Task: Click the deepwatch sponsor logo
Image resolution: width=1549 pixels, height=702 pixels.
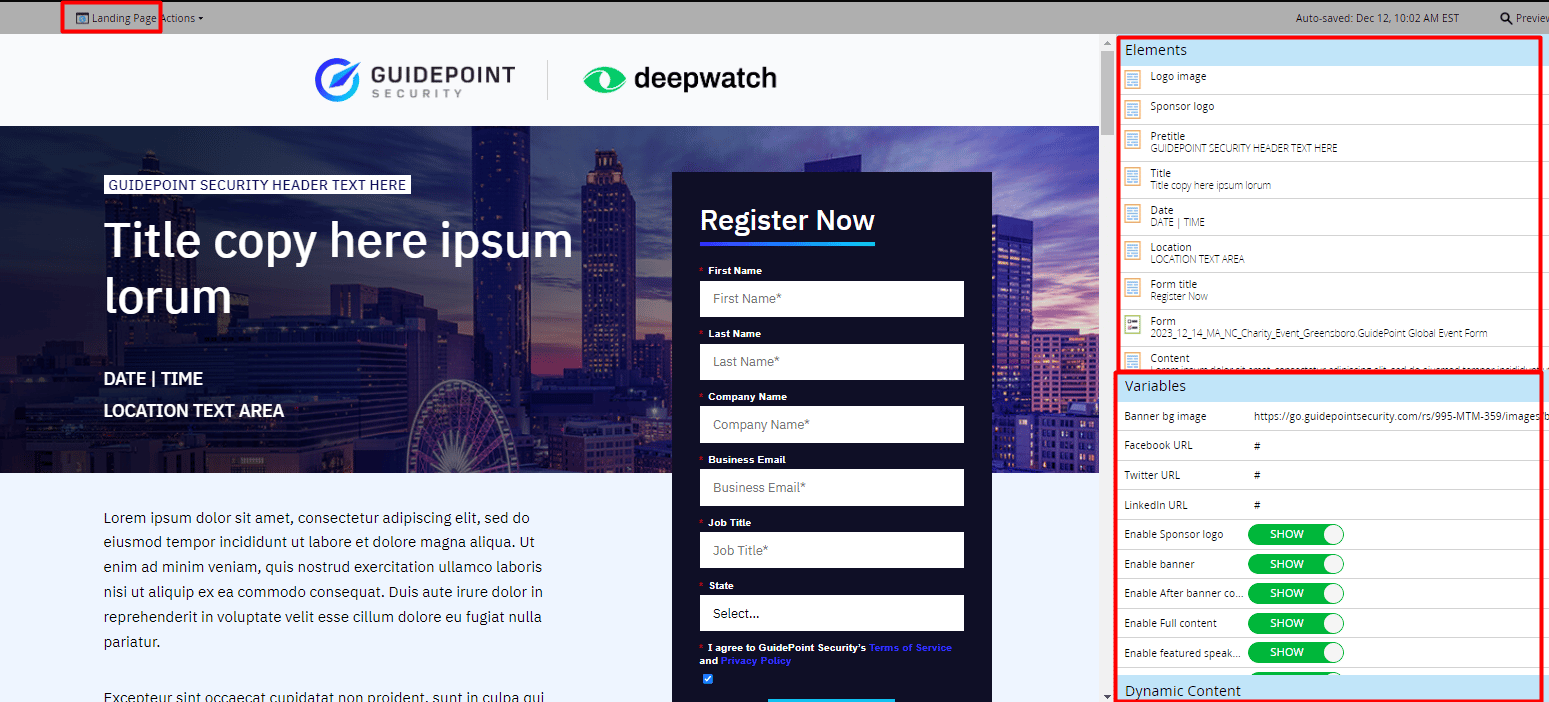Action: 680,79
